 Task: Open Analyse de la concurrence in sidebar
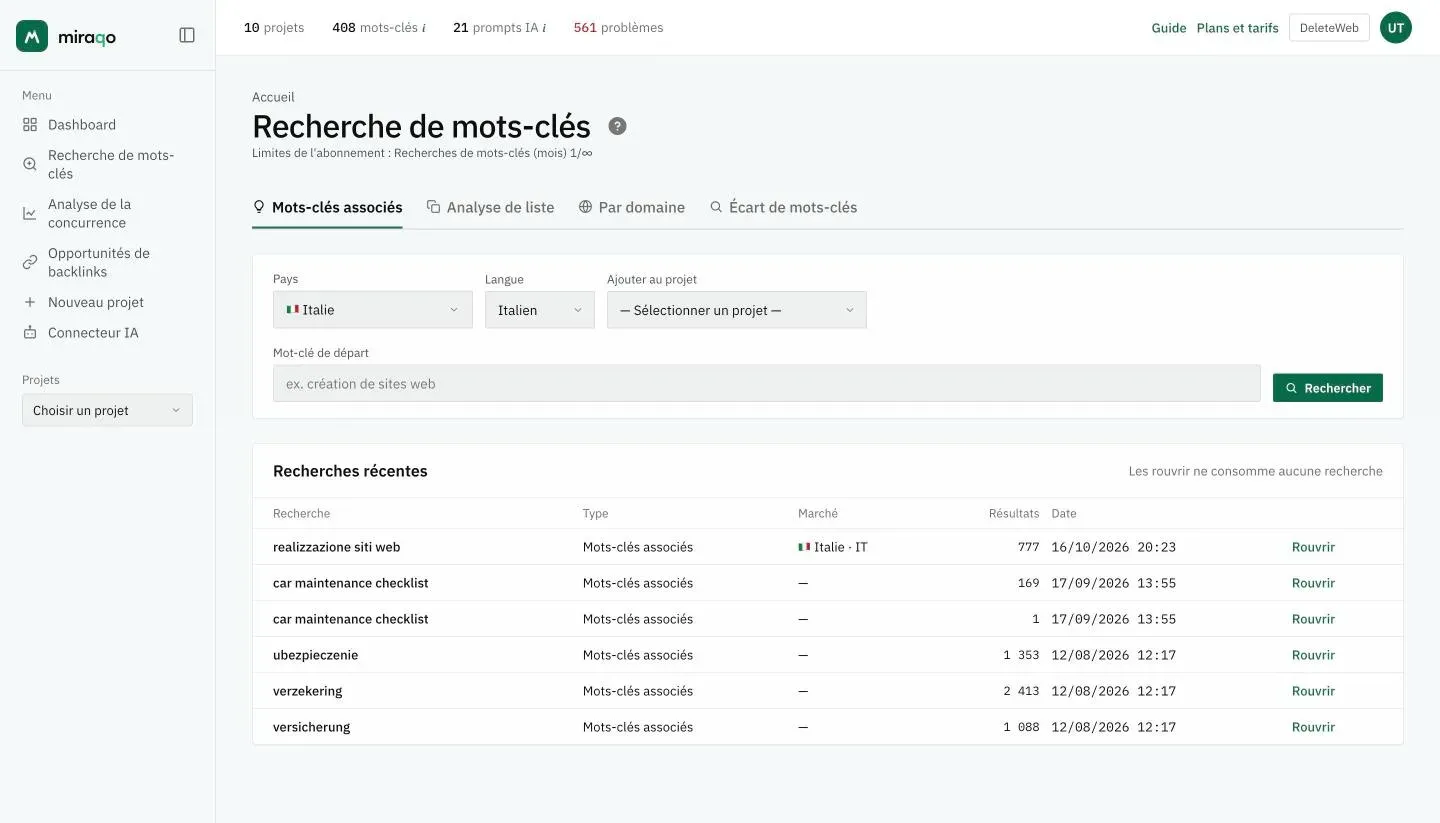[x=89, y=213]
